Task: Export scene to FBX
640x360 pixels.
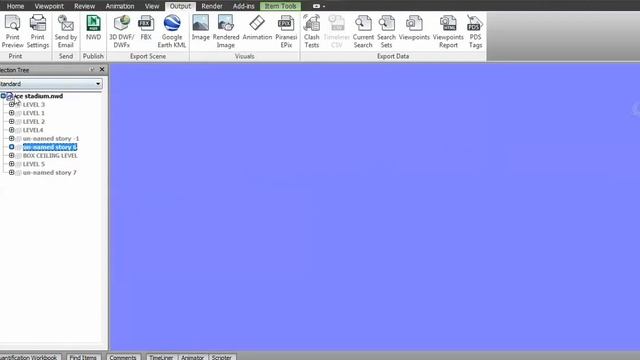Action: 146,28
